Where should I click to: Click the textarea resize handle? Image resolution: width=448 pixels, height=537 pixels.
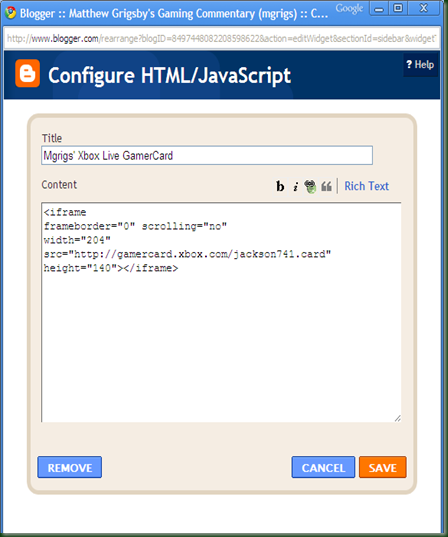coord(397,418)
